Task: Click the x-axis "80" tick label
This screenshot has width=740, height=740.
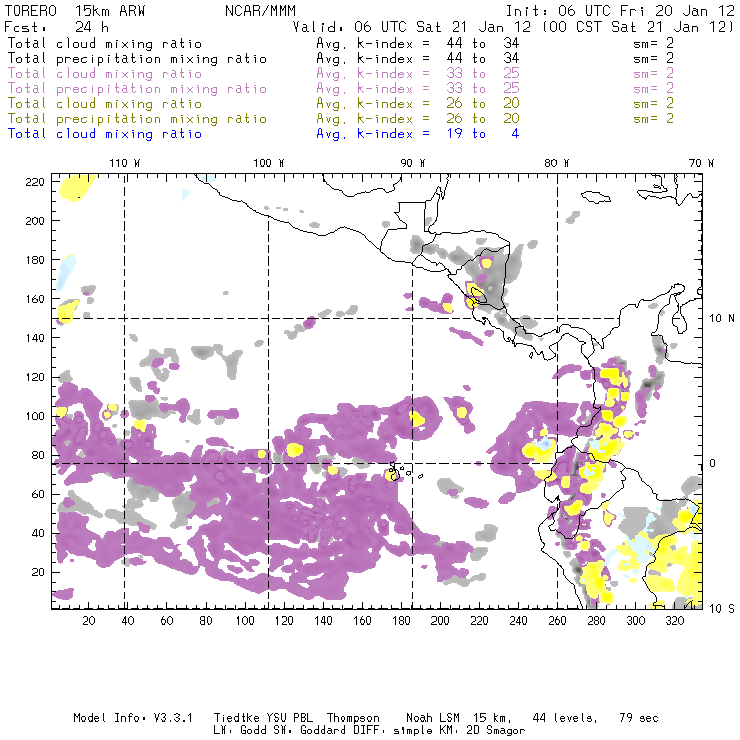Action: pyautogui.click(x=206, y=621)
